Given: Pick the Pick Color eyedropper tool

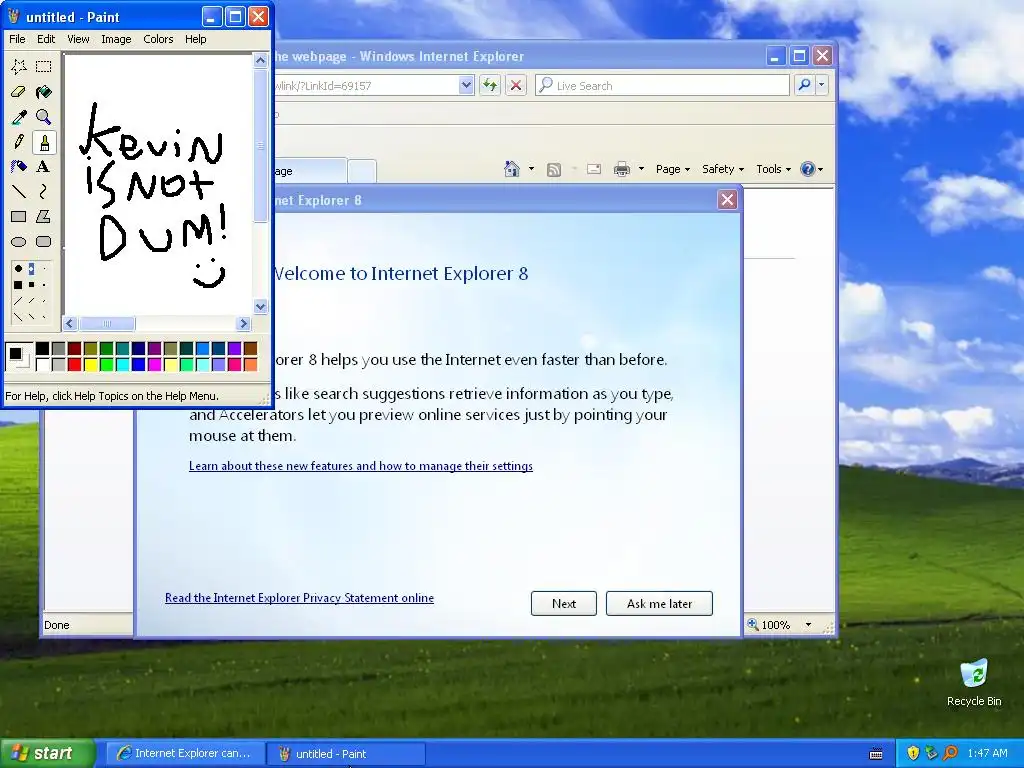Looking at the screenshot, I should [x=18, y=117].
